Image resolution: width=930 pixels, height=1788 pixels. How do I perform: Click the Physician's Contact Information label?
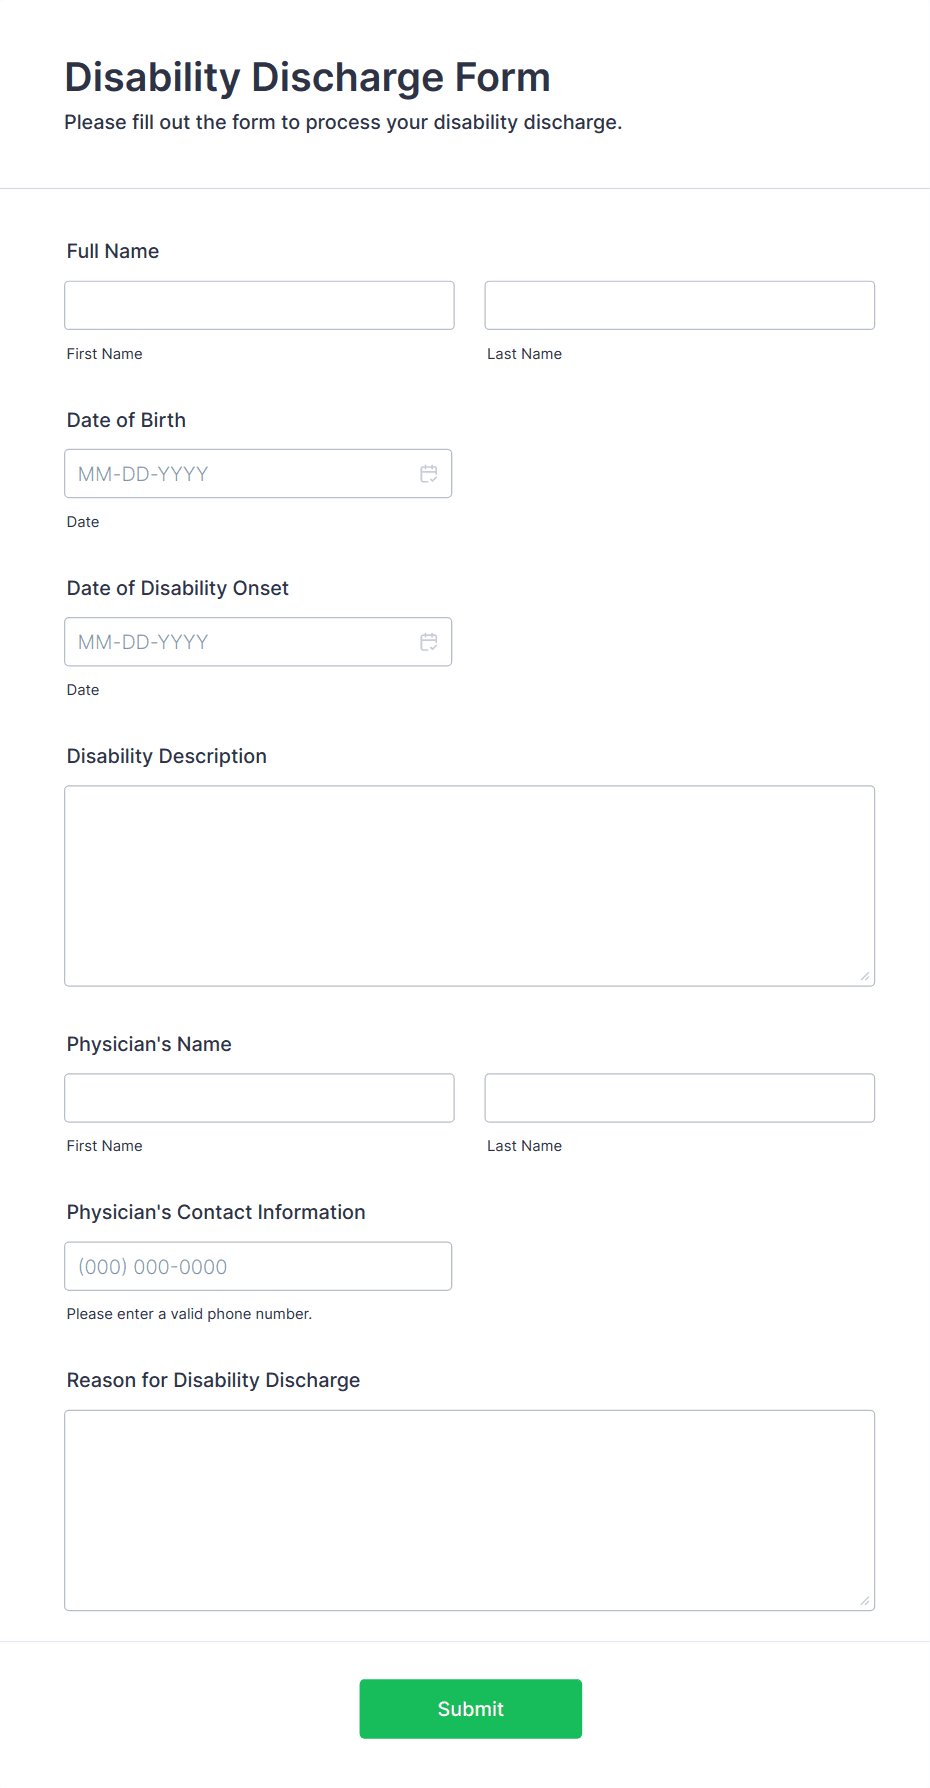[216, 1212]
